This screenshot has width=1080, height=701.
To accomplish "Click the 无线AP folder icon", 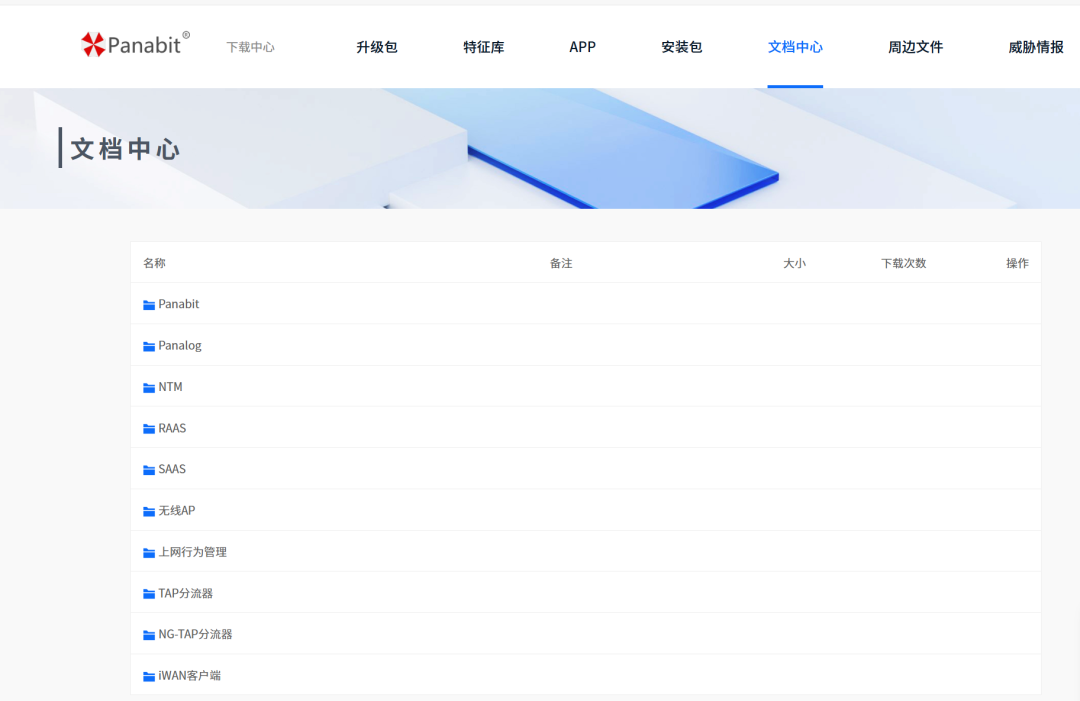I will 148,511.
